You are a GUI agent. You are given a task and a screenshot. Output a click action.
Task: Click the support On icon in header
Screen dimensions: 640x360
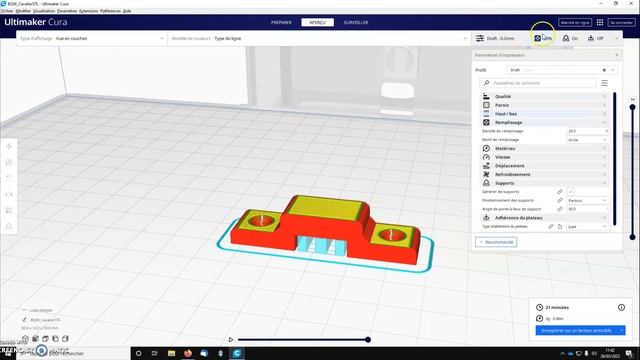[566, 38]
